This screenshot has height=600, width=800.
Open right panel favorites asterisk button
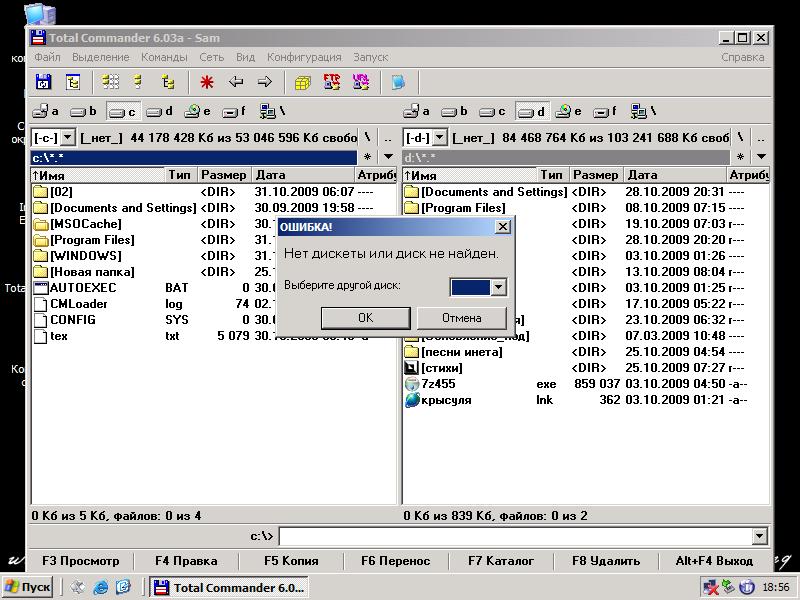tap(740, 157)
